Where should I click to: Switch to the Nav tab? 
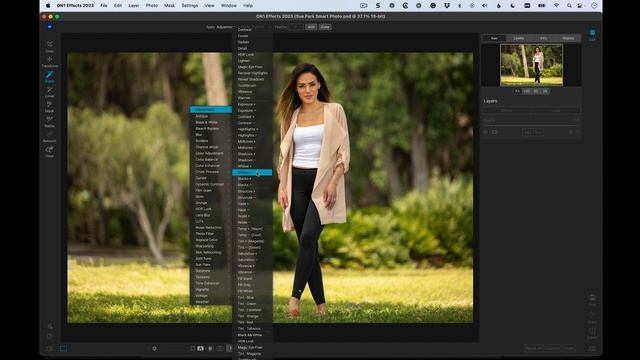[494, 38]
